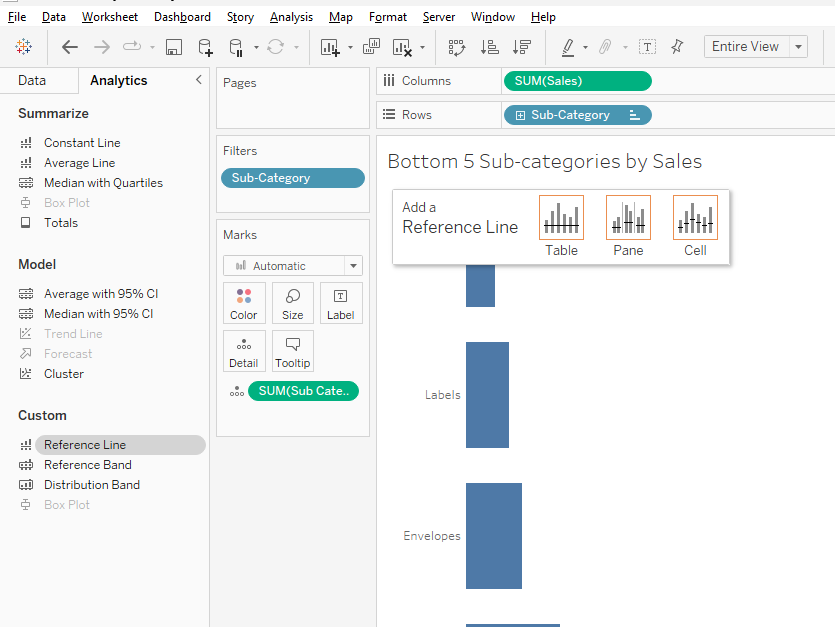Sort ascending toolbar icon
The image size is (835, 627).
point(489,47)
